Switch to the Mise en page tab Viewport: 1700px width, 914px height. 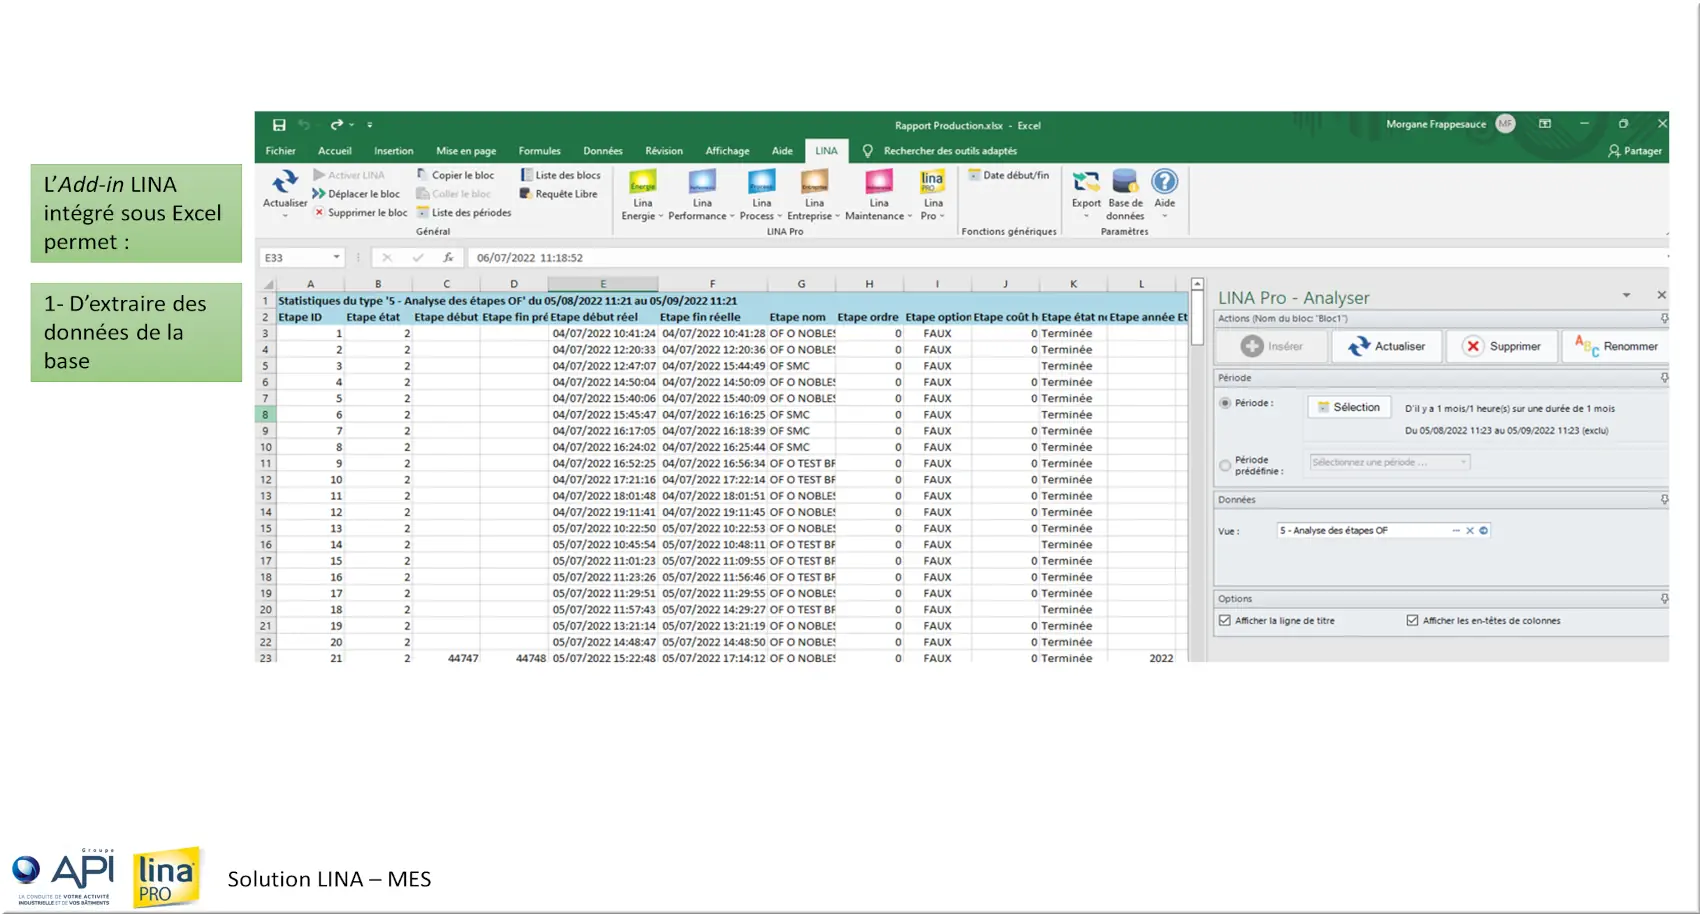(466, 151)
